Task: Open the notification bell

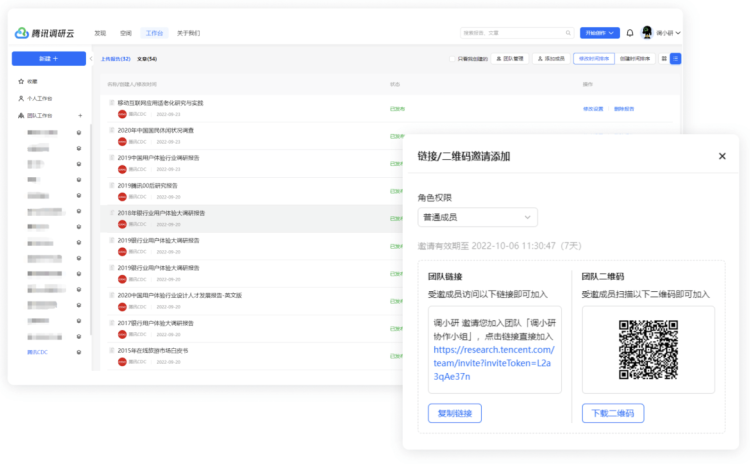Action: tap(630, 33)
